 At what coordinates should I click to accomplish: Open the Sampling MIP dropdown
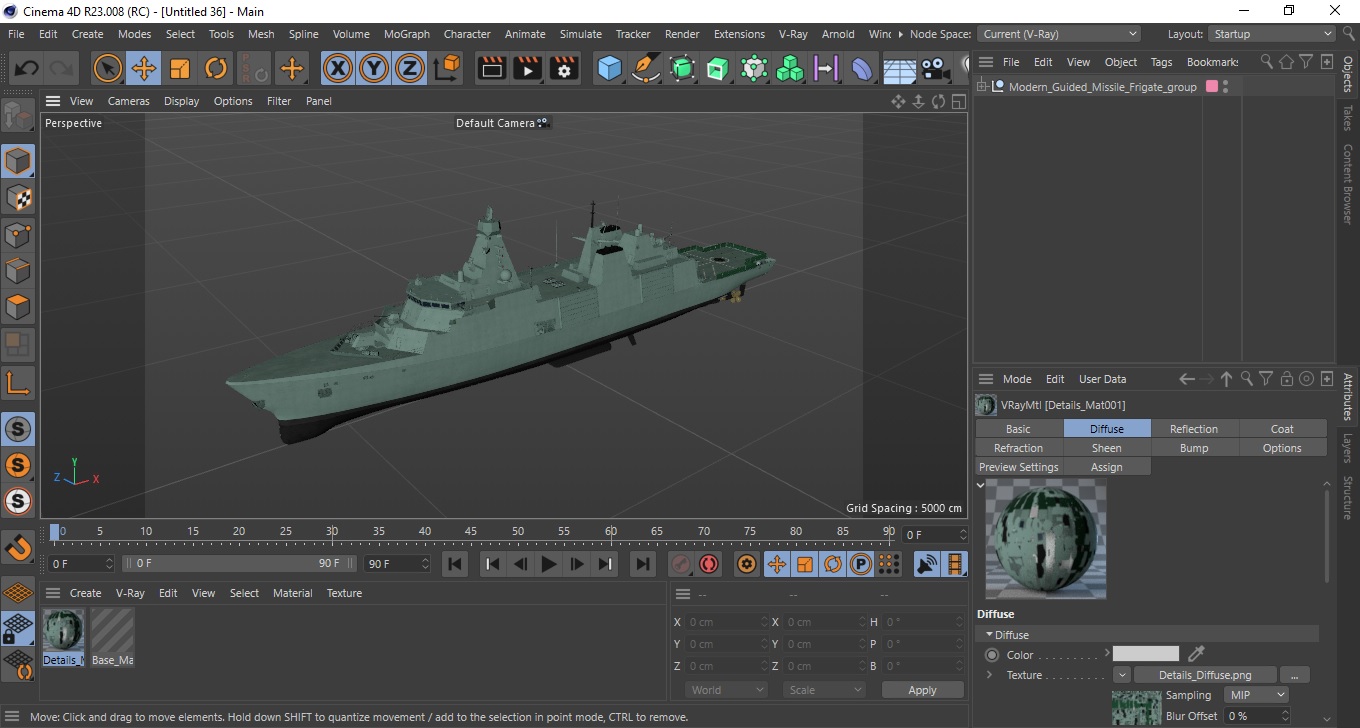1257,695
